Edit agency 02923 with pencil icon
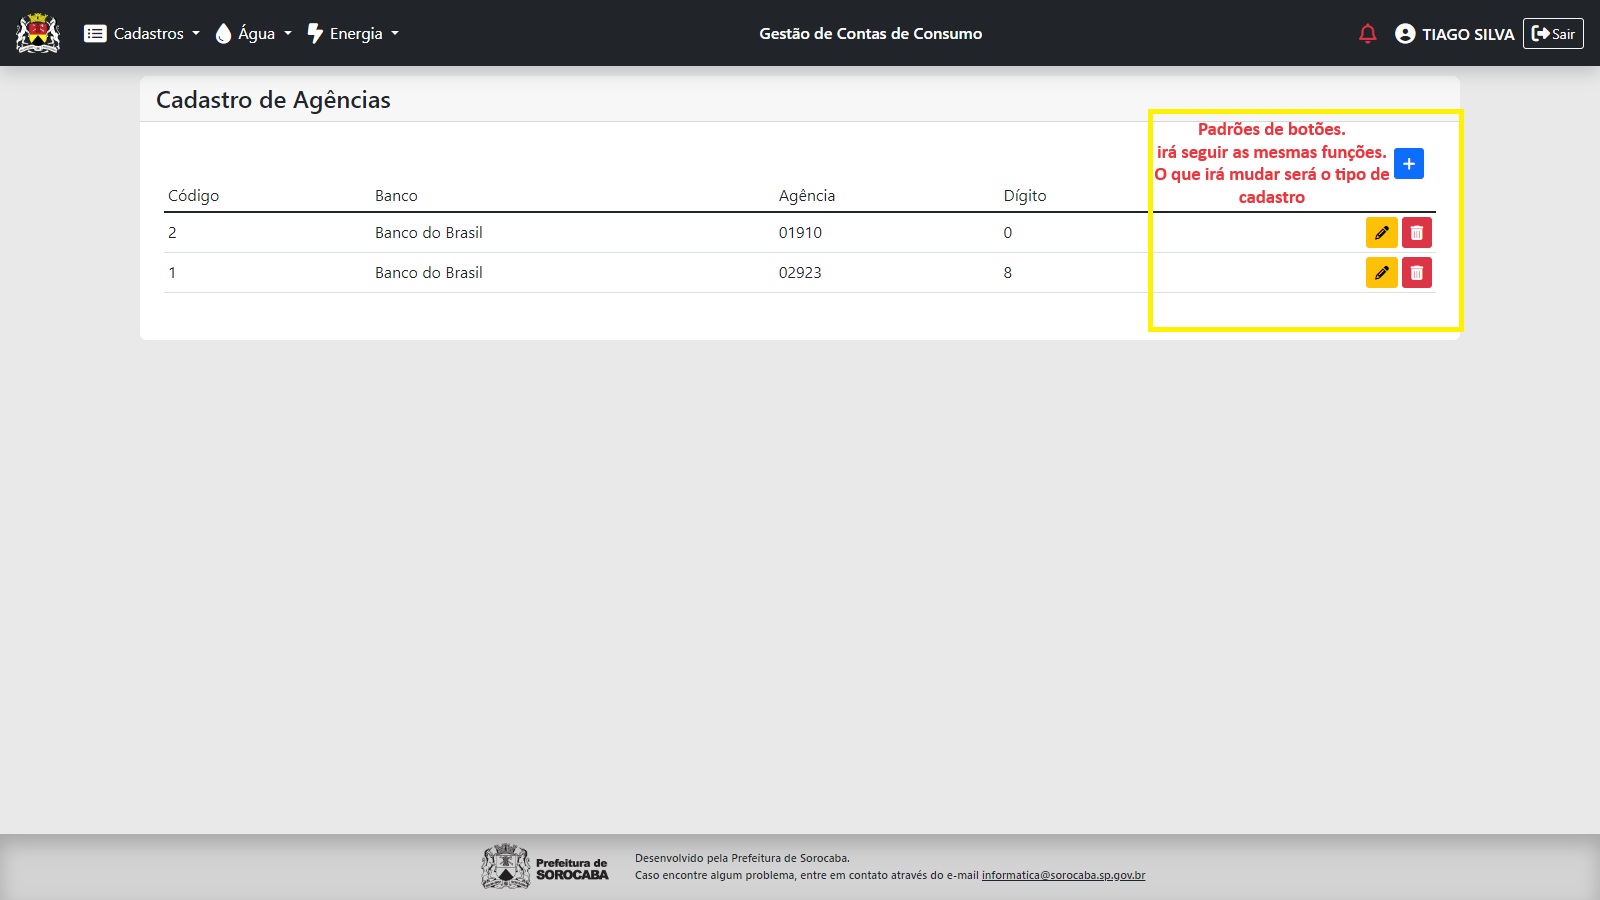The width and height of the screenshot is (1600, 900). pos(1381,273)
